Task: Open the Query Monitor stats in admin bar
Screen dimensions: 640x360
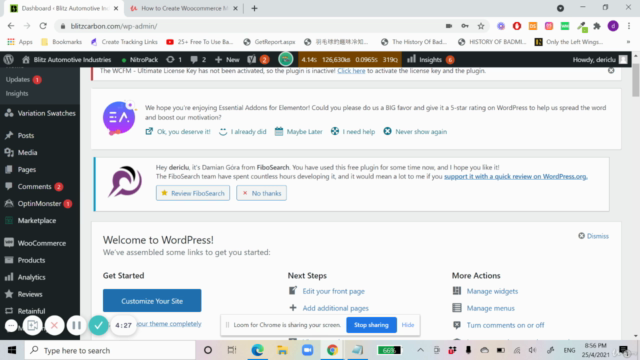Action: tap(349, 60)
